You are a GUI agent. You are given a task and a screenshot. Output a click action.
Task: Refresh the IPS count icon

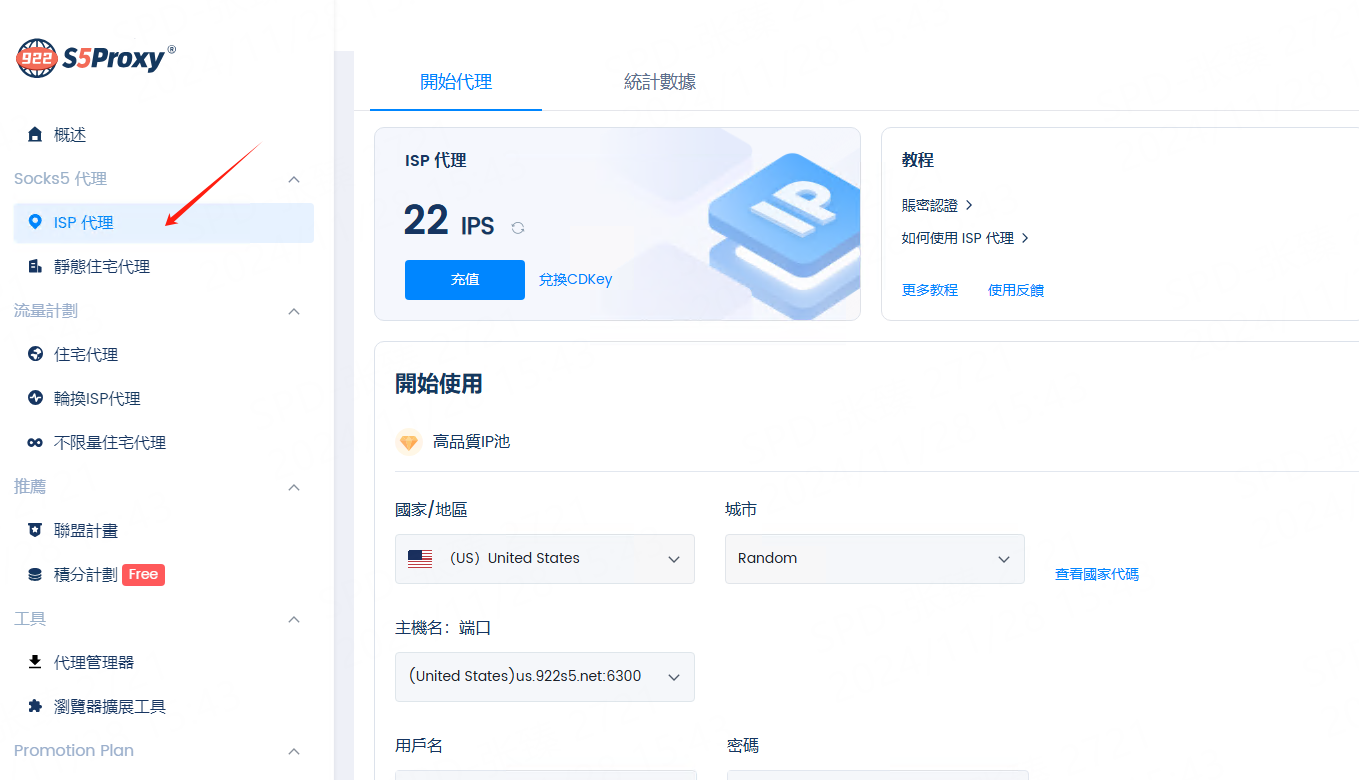click(518, 228)
